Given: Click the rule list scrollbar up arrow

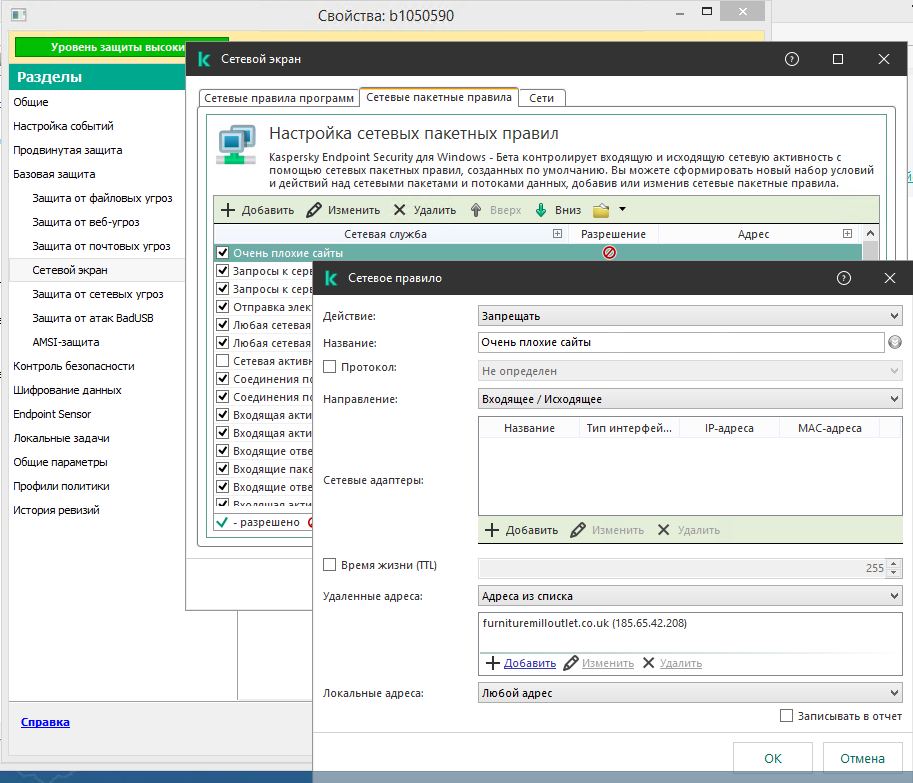Looking at the screenshot, I should pyautogui.click(x=870, y=233).
